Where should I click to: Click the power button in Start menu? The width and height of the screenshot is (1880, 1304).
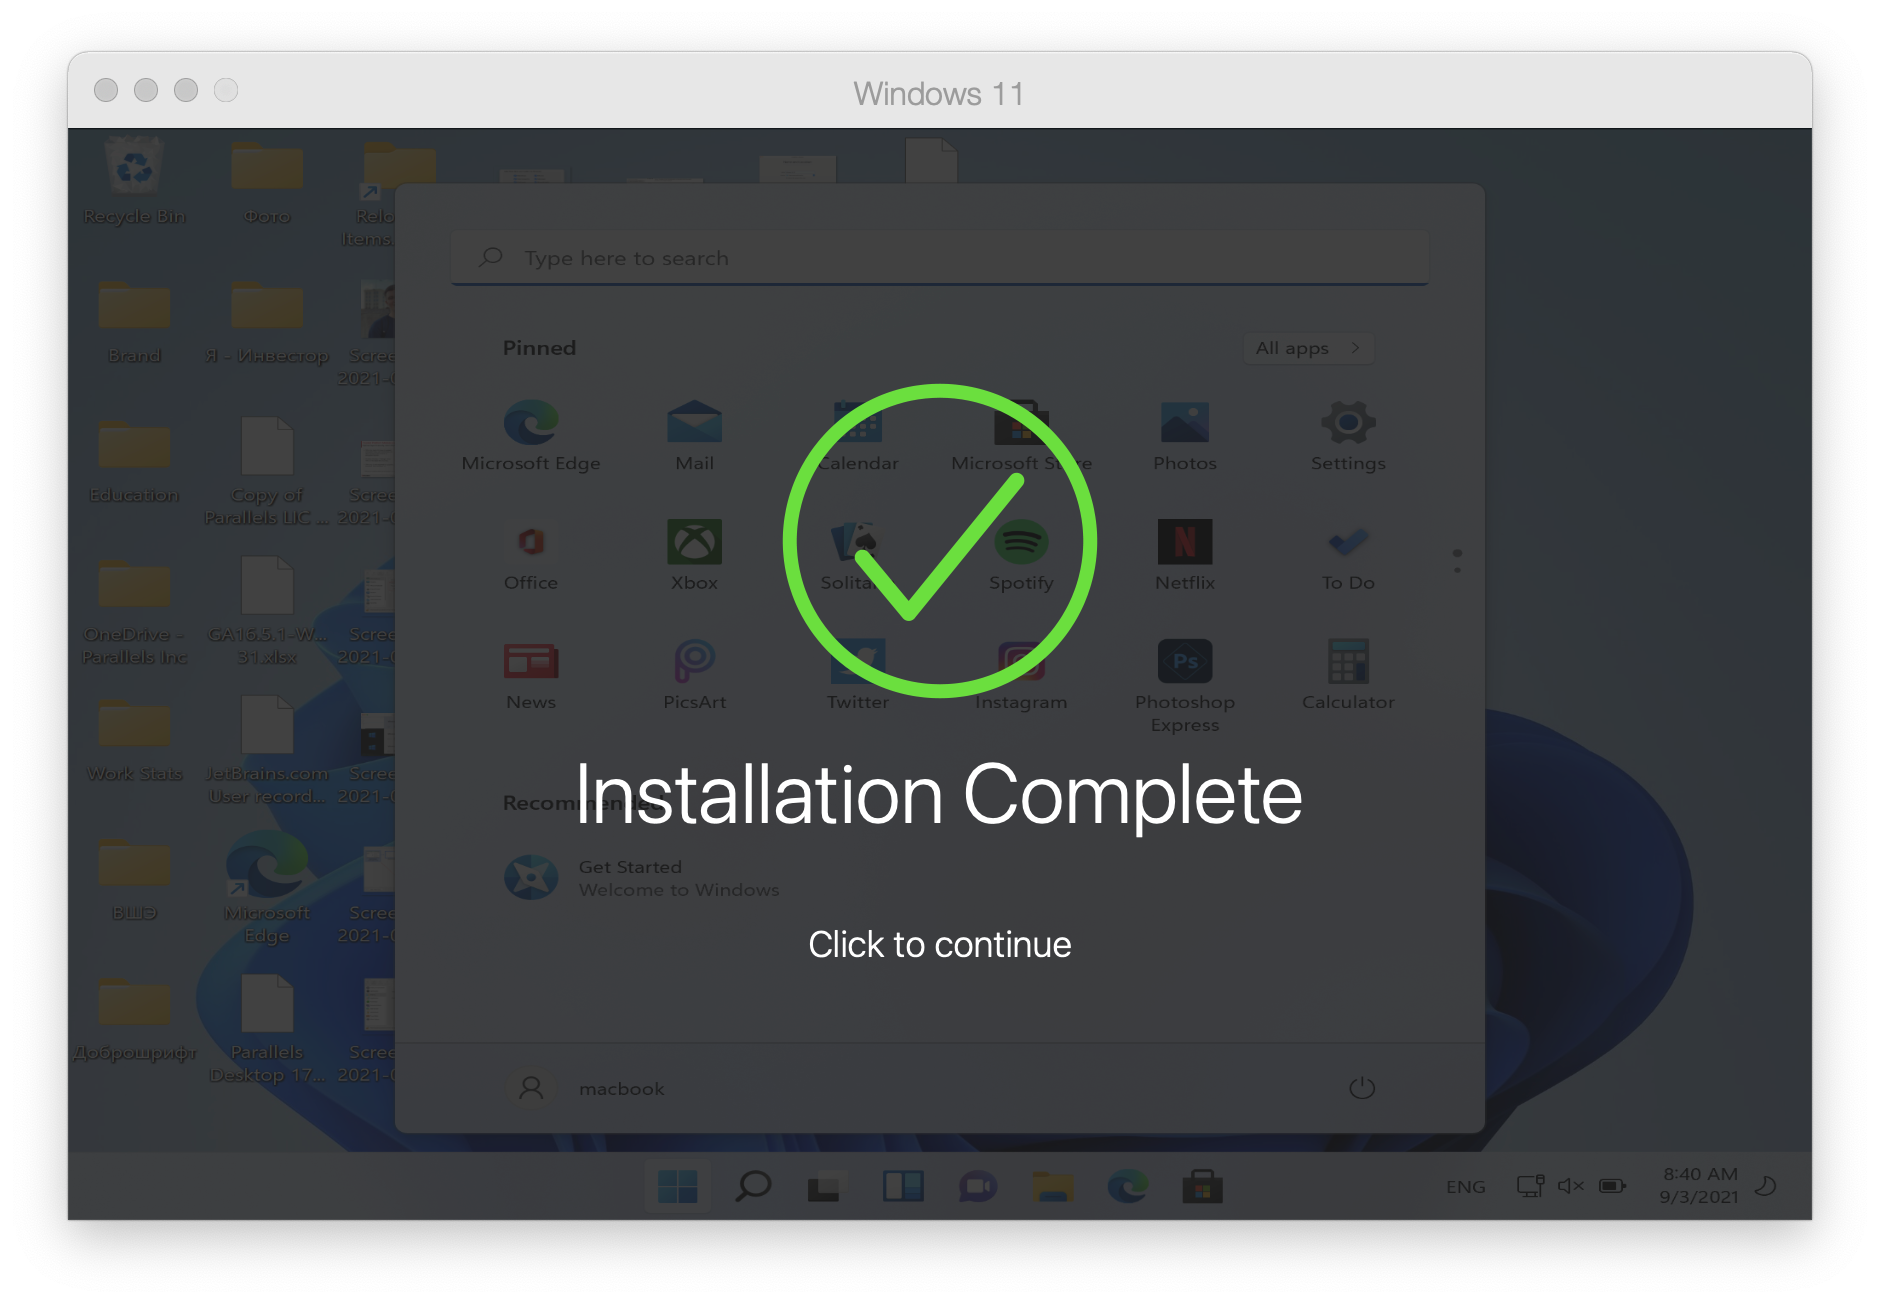coord(1361,1088)
